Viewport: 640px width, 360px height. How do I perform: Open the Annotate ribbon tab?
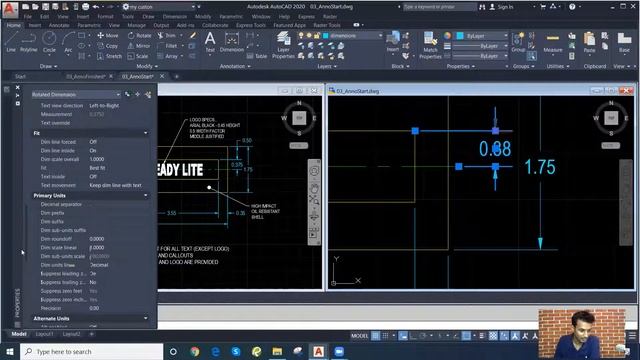pyautogui.click(x=59, y=25)
